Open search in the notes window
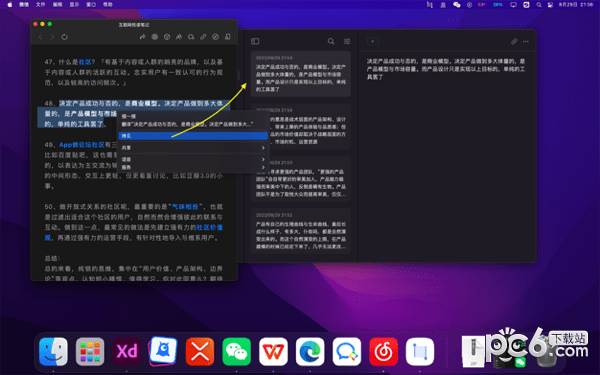Image resolution: width=600 pixels, height=375 pixels. [331, 41]
